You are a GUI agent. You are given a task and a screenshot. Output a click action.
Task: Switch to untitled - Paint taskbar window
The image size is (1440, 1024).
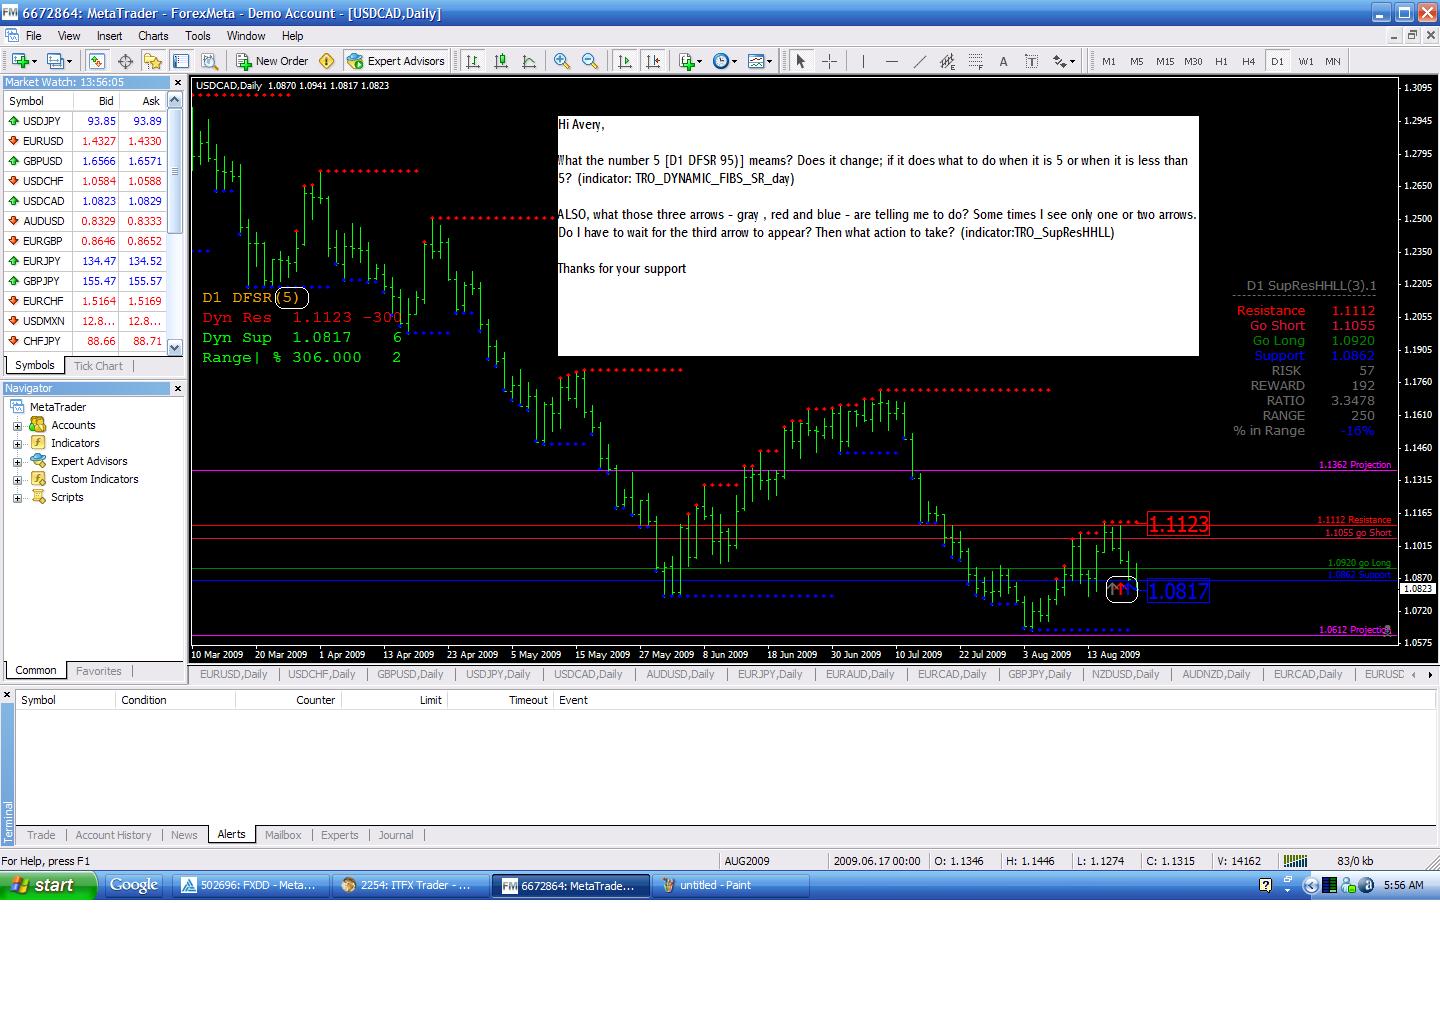pos(728,885)
